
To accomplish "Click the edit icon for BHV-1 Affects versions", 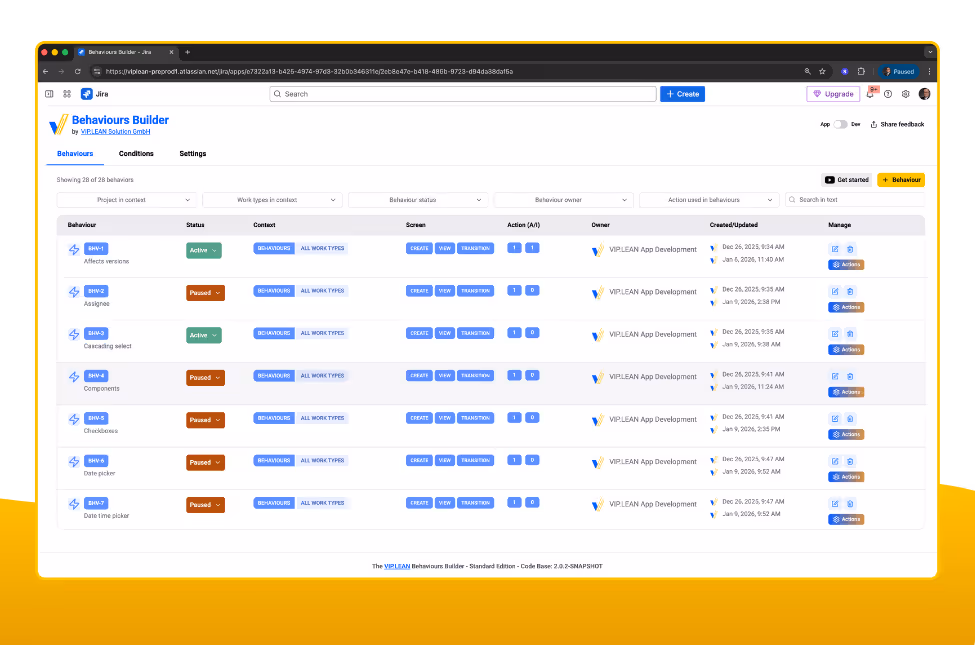I will pos(834,249).
